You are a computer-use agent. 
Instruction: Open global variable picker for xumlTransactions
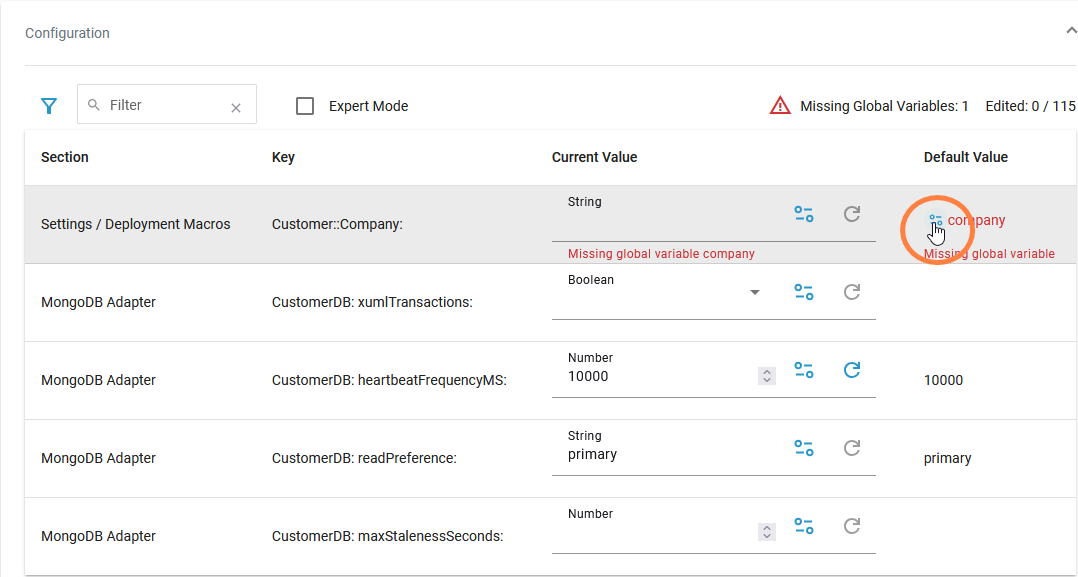coord(803,292)
